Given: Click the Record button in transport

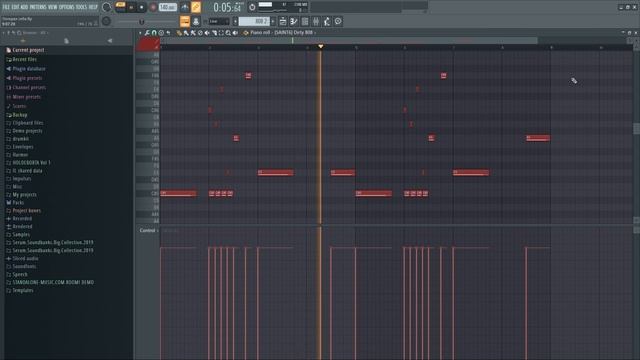Looking at the screenshot, I should pos(153,7).
